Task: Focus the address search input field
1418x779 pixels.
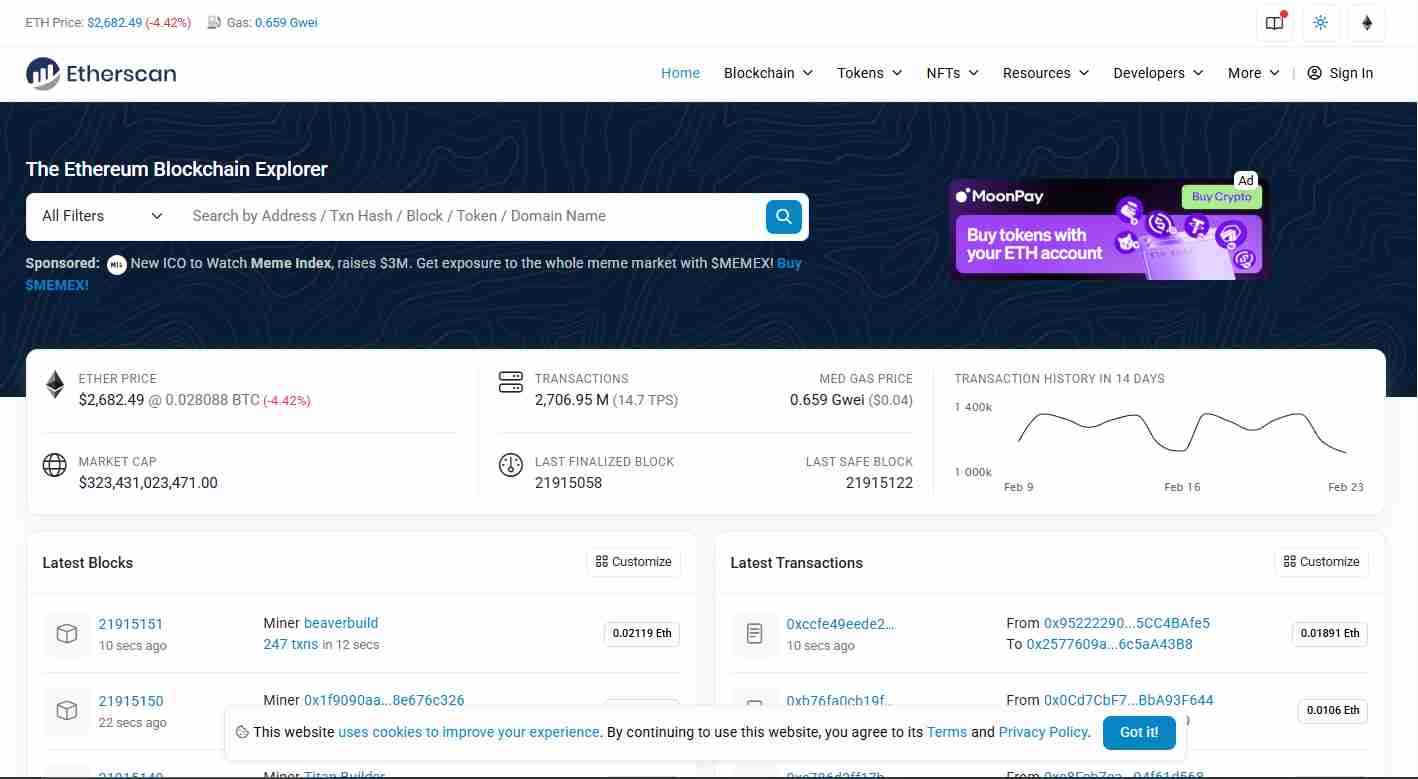Action: click(472, 216)
